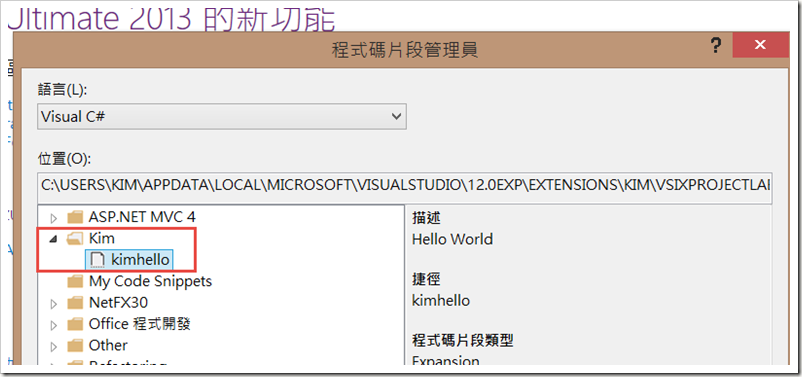Select the NetFX30 tree item
The width and height of the screenshot is (802, 377).
pos(118,303)
